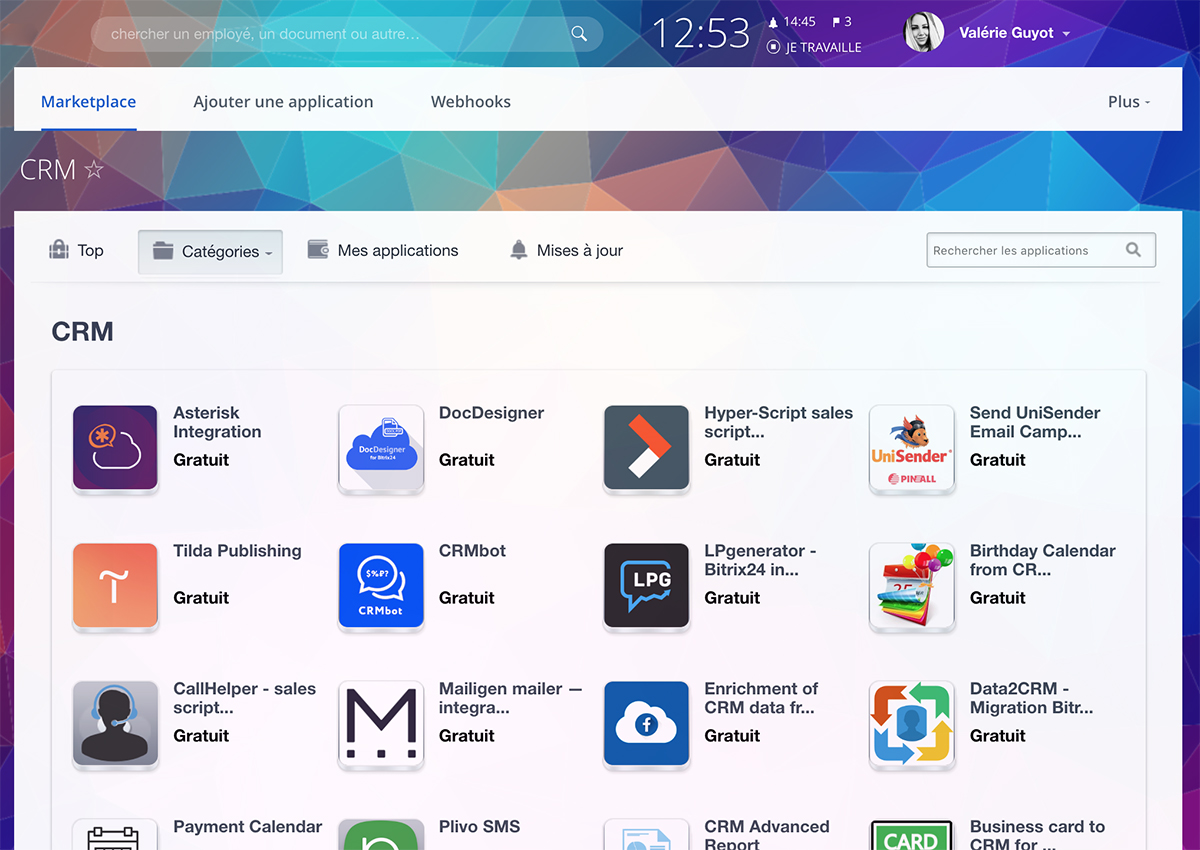Viewport: 1200px width, 850px height.
Task: Go to the Ajouter une application tab
Action: click(x=283, y=102)
